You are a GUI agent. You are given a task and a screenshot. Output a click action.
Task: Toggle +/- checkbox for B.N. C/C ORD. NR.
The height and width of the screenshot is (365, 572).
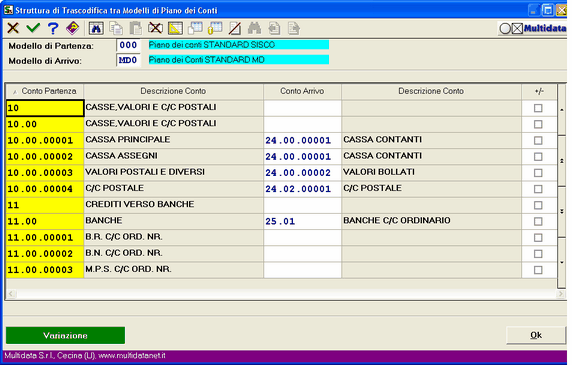click(538, 254)
